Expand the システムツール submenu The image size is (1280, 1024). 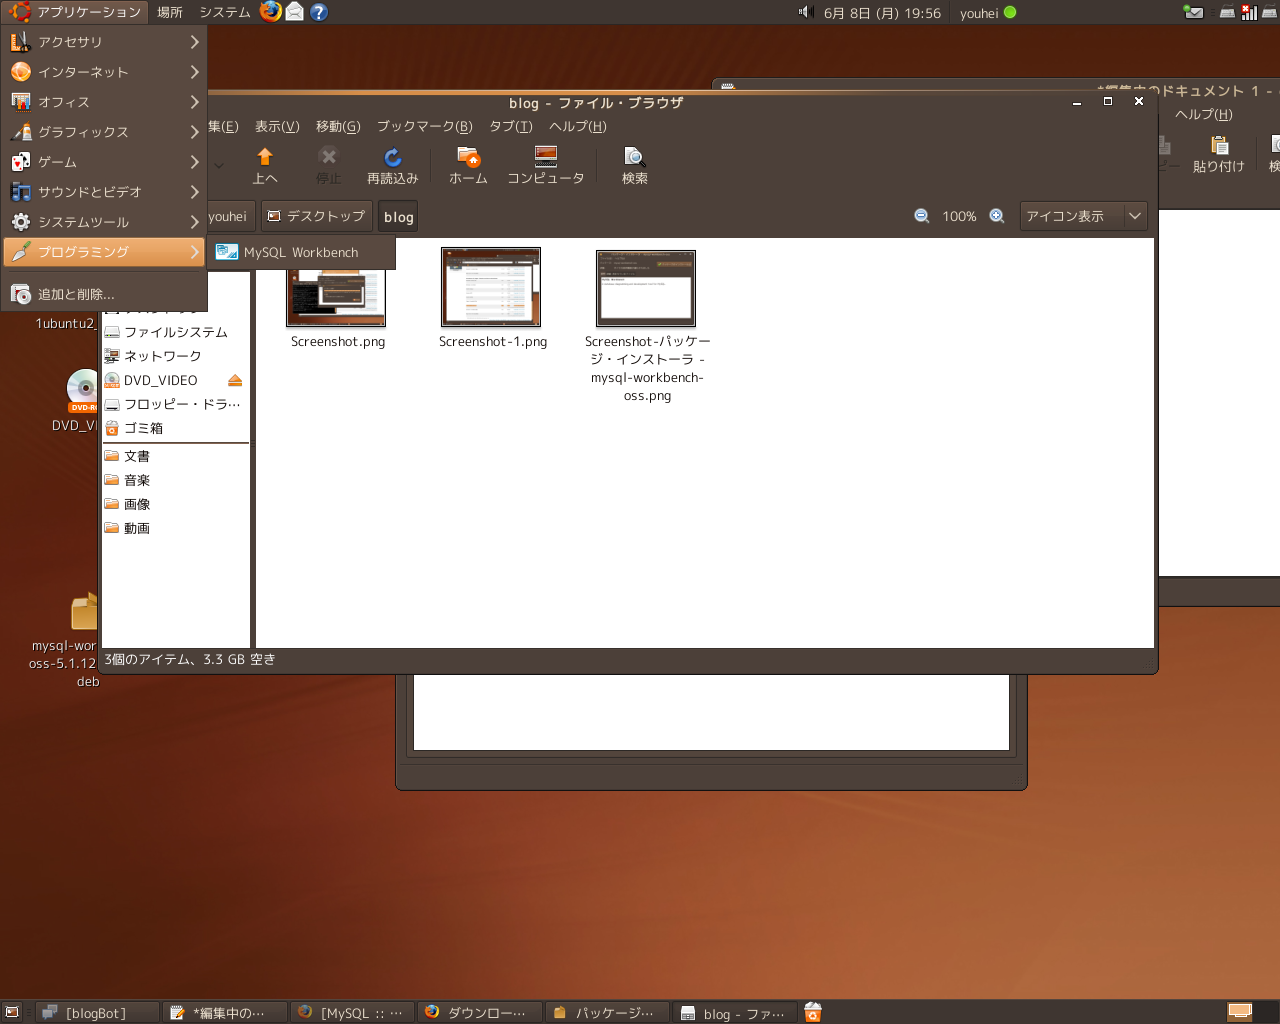point(104,222)
